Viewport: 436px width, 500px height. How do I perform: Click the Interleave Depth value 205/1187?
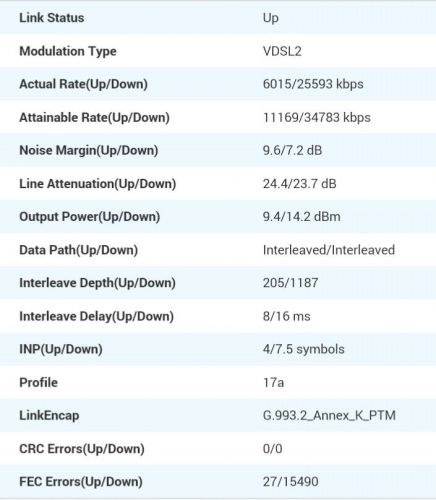pyautogui.click(x=290, y=283)
